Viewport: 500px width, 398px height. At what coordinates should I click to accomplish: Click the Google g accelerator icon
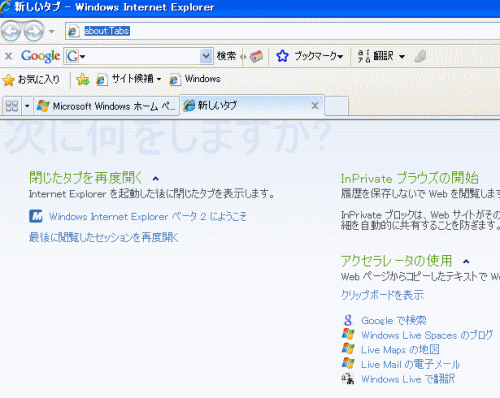348,320
